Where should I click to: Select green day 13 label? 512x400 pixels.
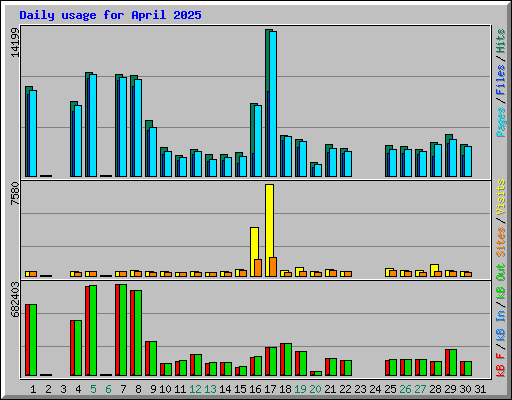coord(210,389)
